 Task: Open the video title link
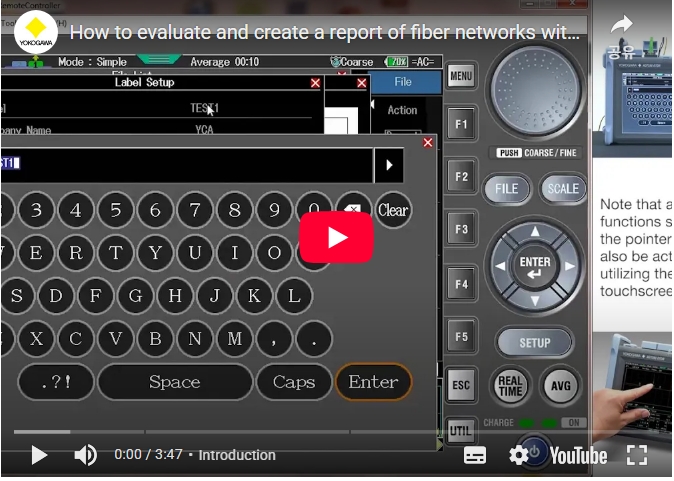(x=325, y=32)
